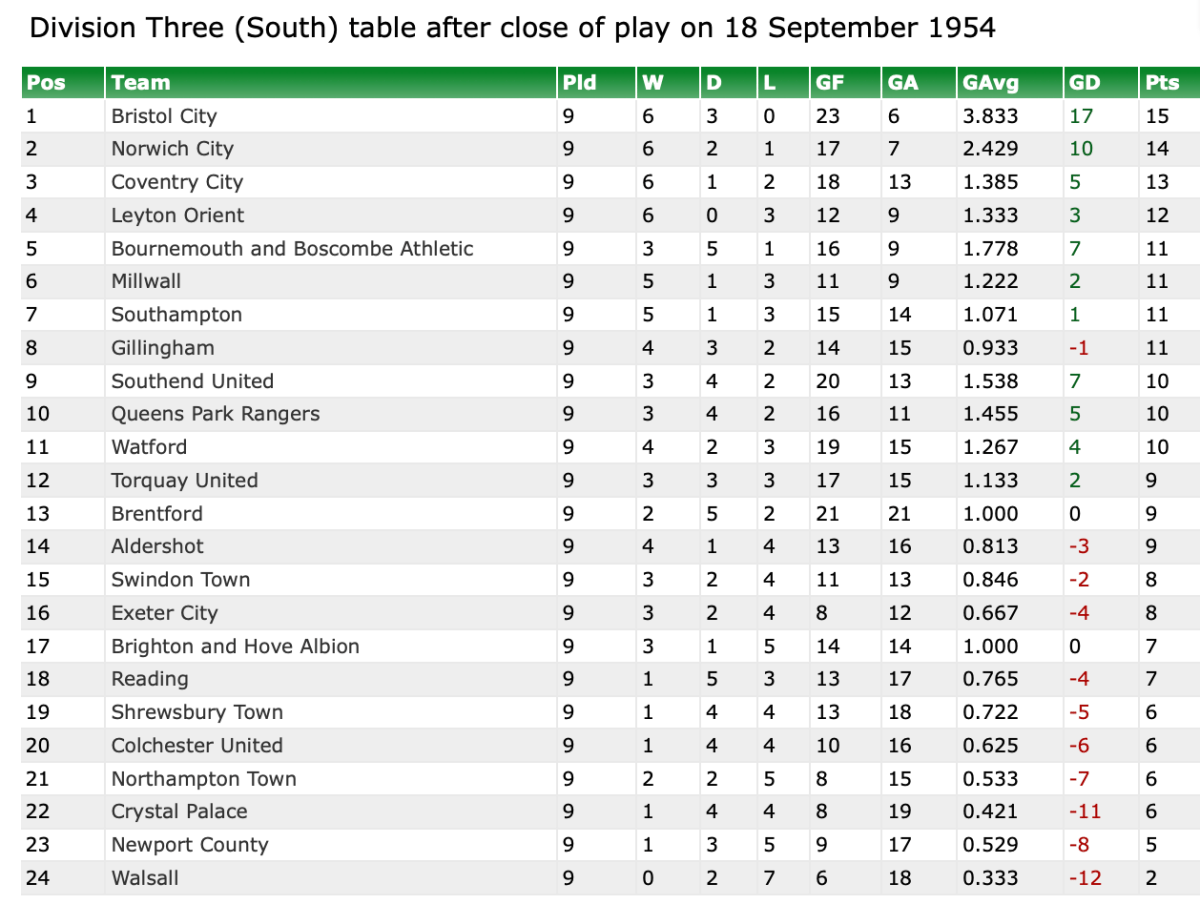Click the GF column header
Image resolution: width=1200 pixels, height=904 pixels.
830,83
